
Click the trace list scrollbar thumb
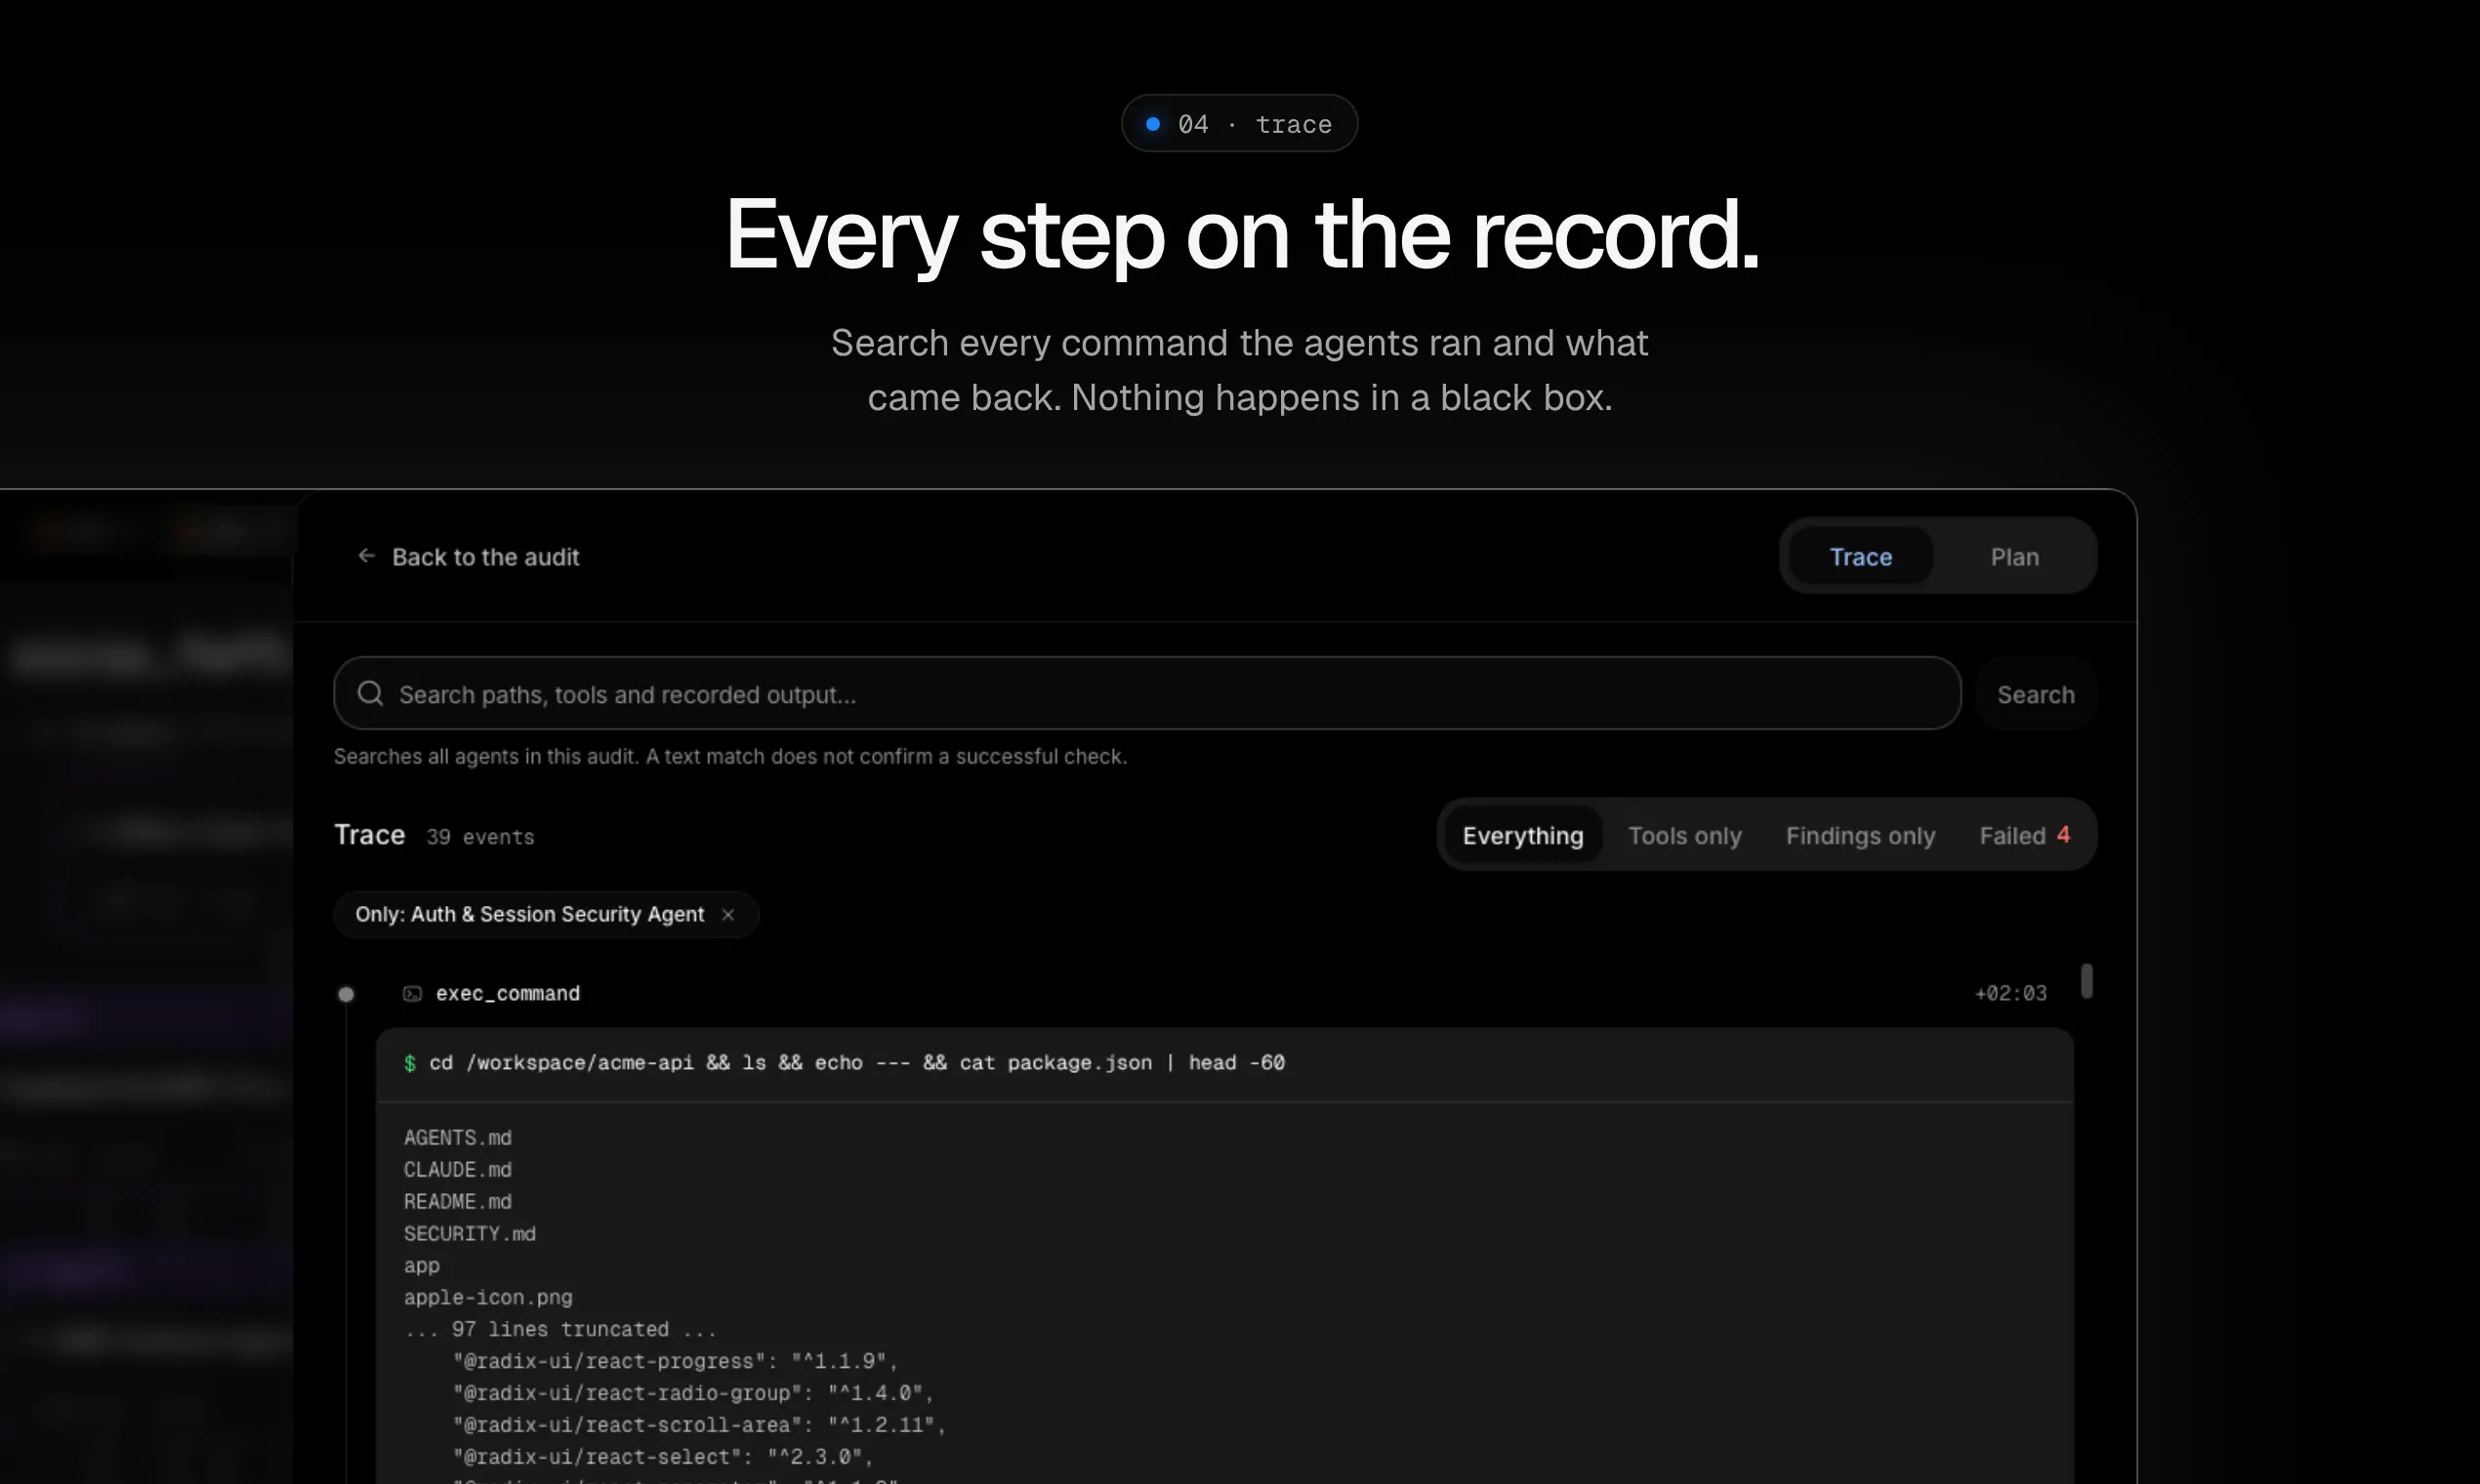(x=2086, y=980)
